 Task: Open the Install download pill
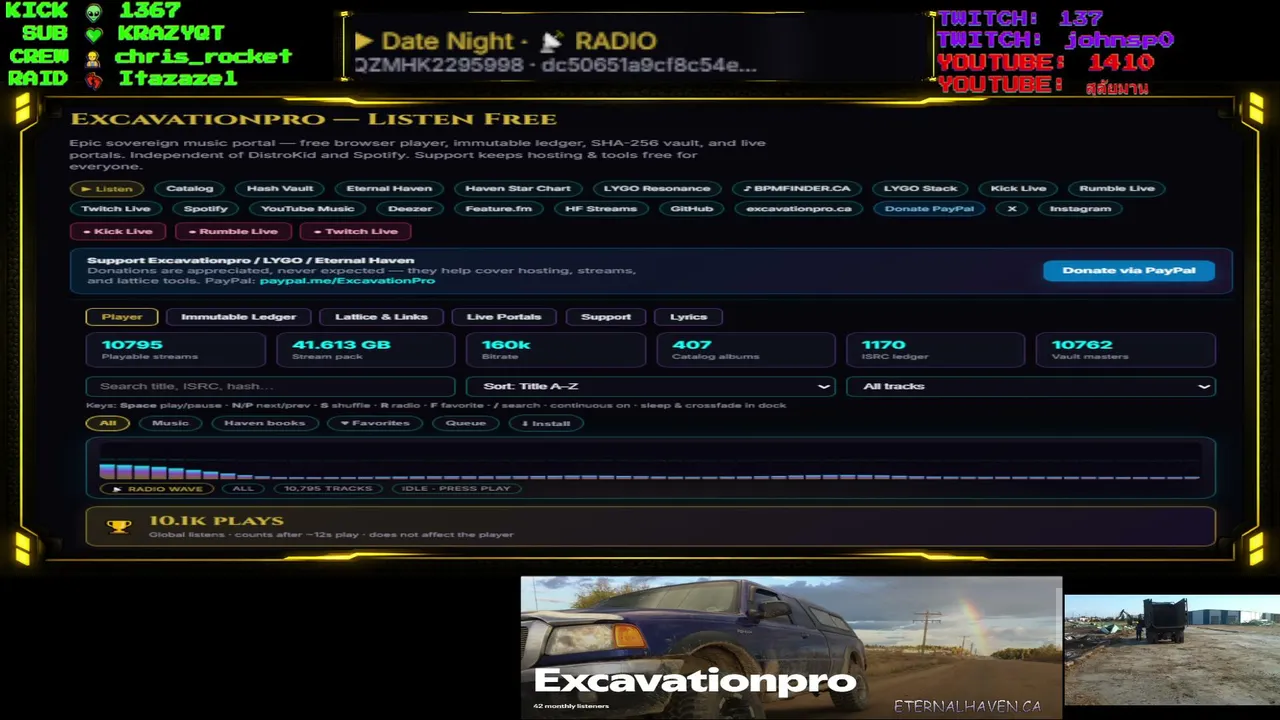pos(545,423)
